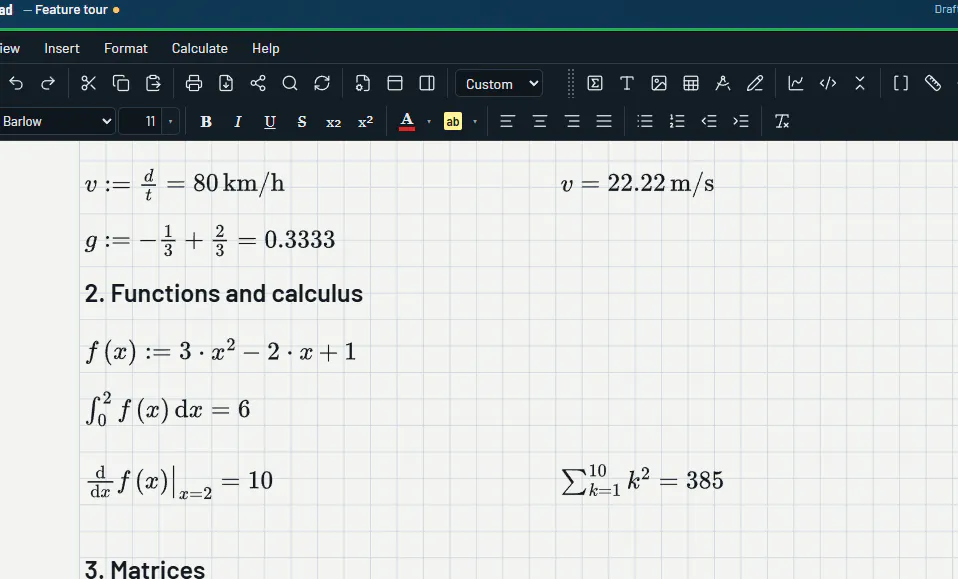Open the Help menu
958x579 pixels.
(x=266, y=48)
